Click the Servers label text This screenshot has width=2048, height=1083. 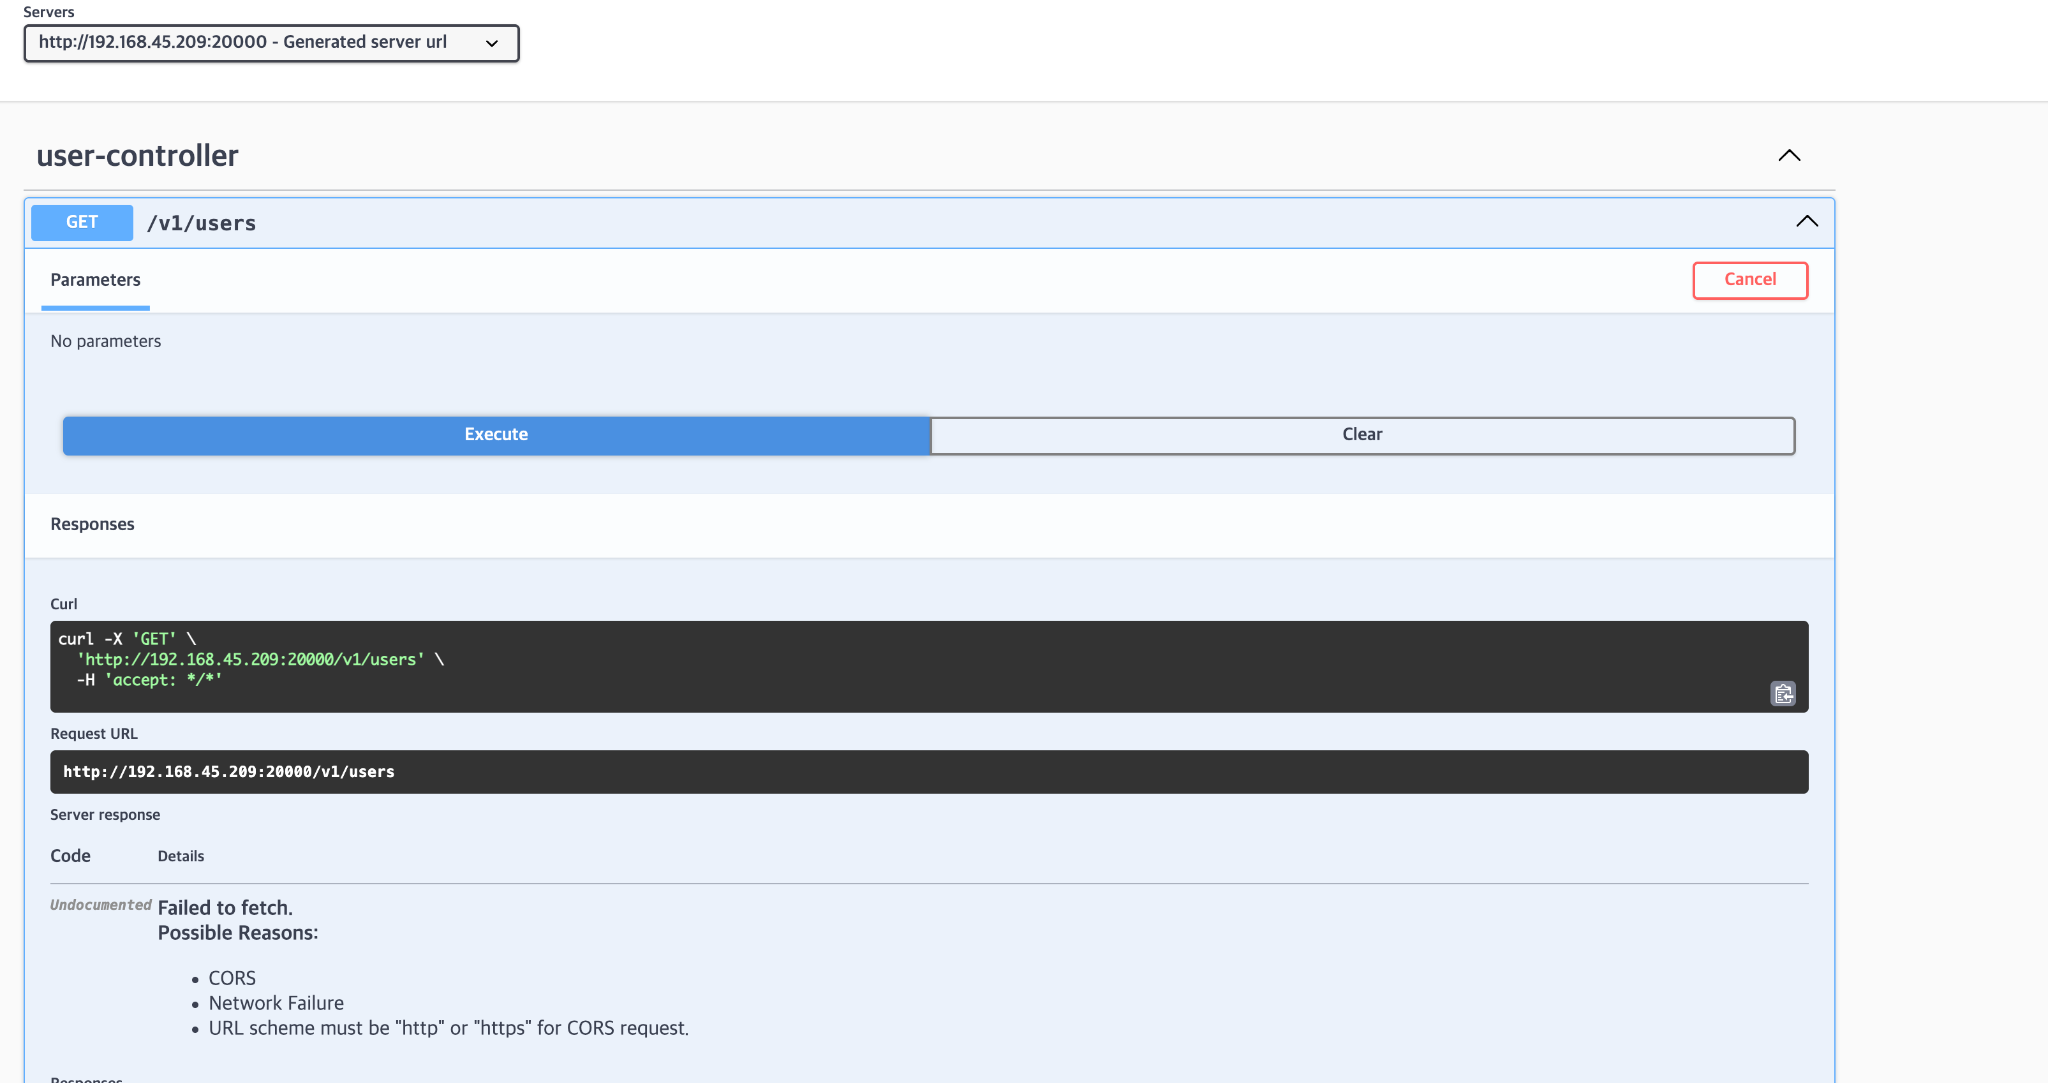(49, 12)
